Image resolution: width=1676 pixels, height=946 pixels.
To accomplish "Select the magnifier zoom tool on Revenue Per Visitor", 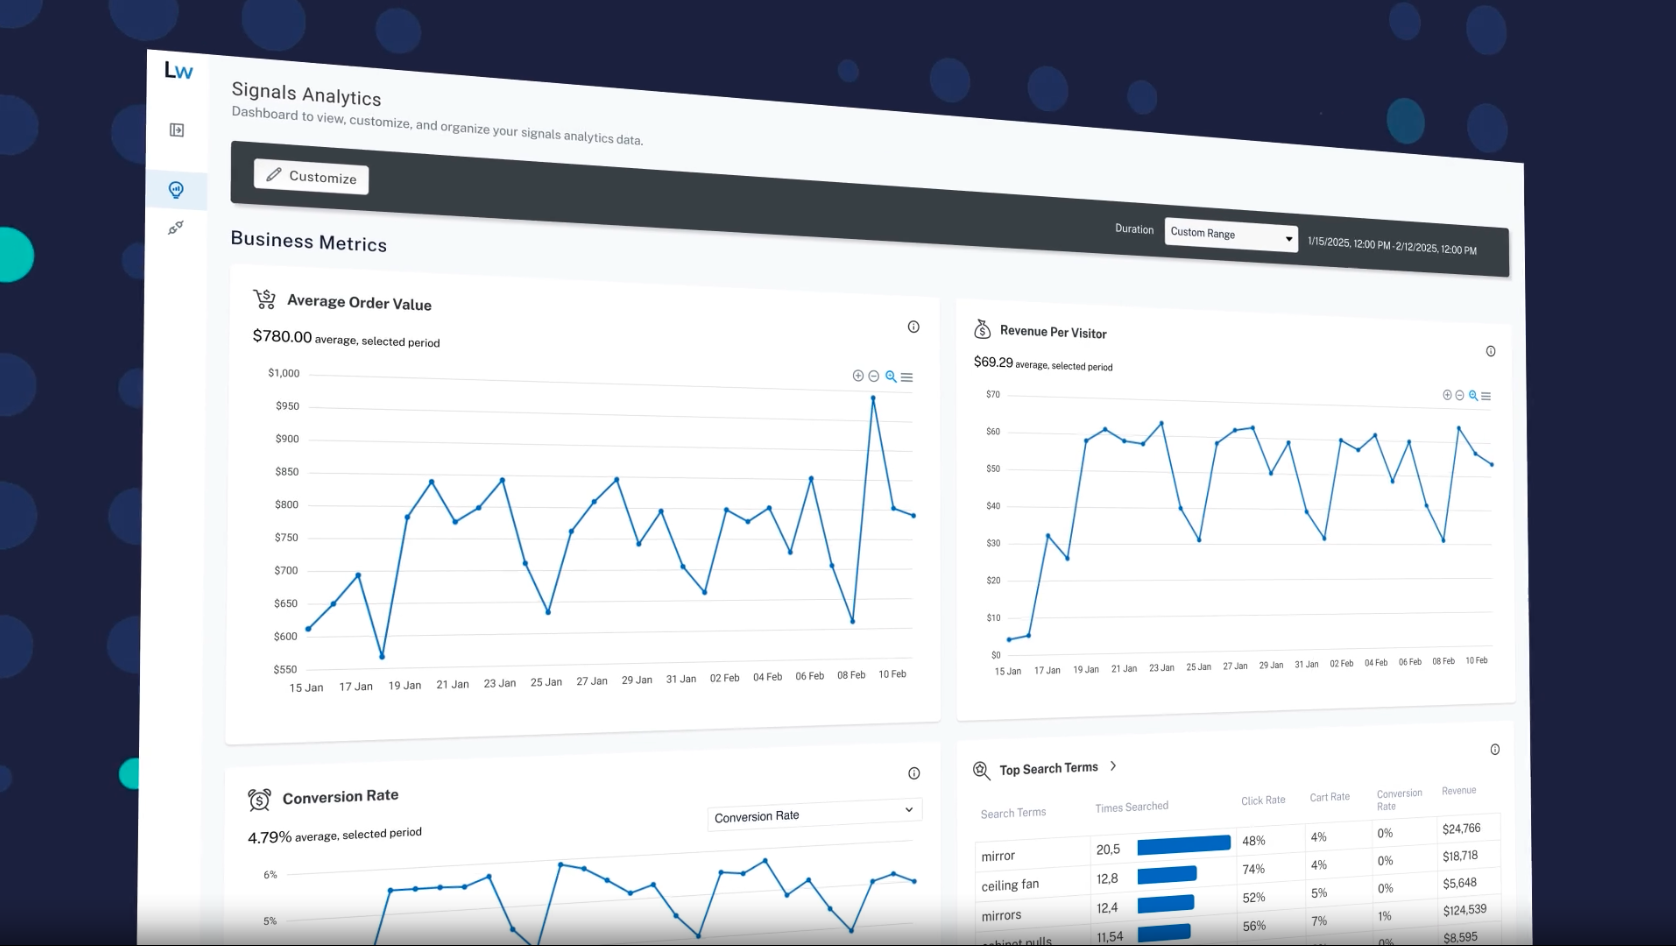I will point(1472,395).
